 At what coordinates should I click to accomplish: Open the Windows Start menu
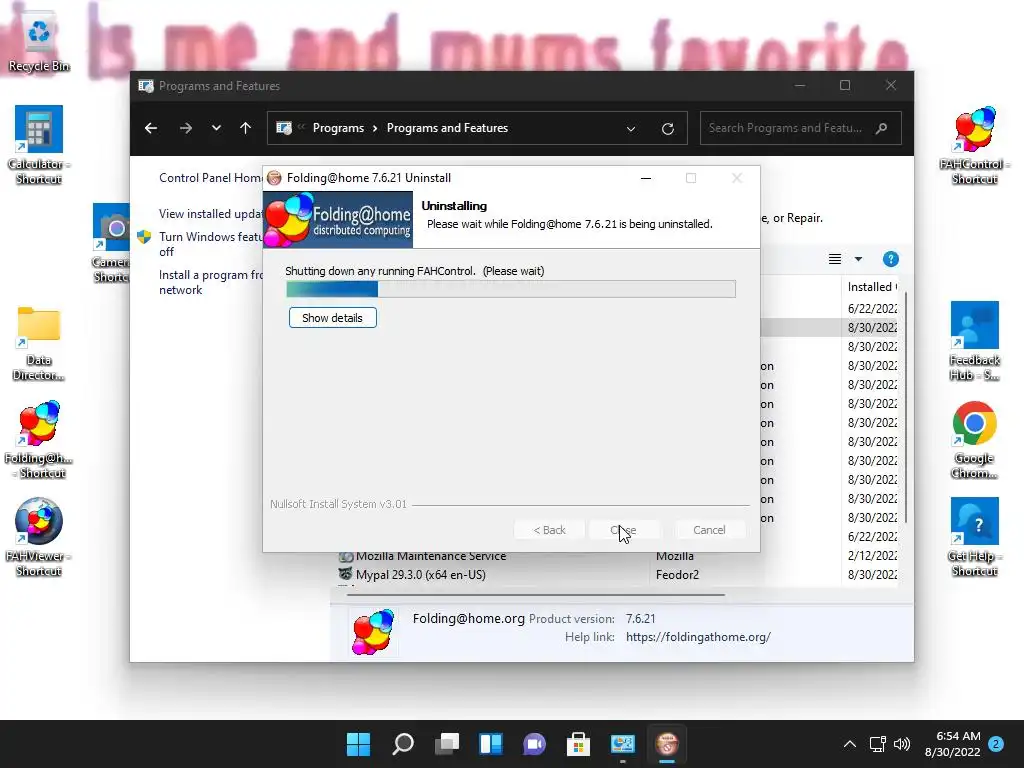tap(358, 744)
